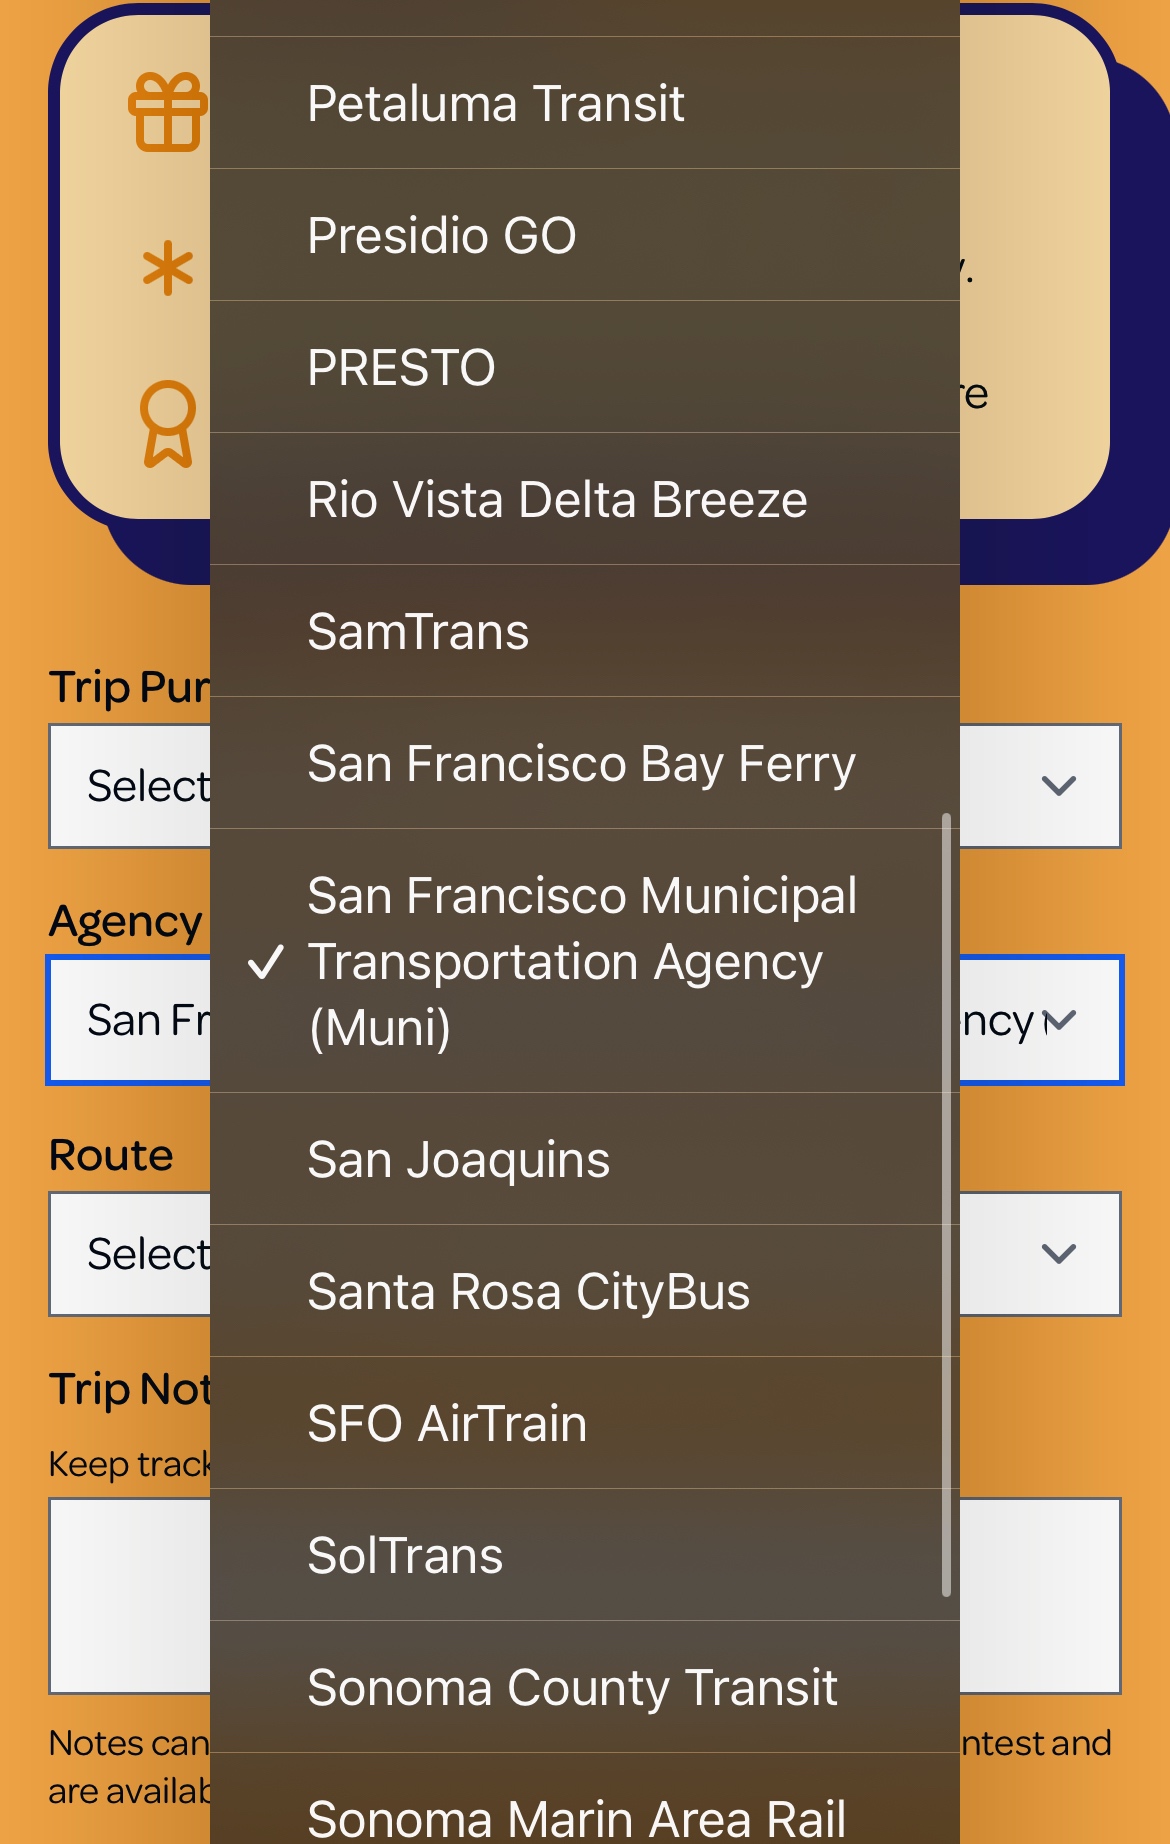
Task: Click the checkmark beside the Muni option
Action: coord(266,962)
